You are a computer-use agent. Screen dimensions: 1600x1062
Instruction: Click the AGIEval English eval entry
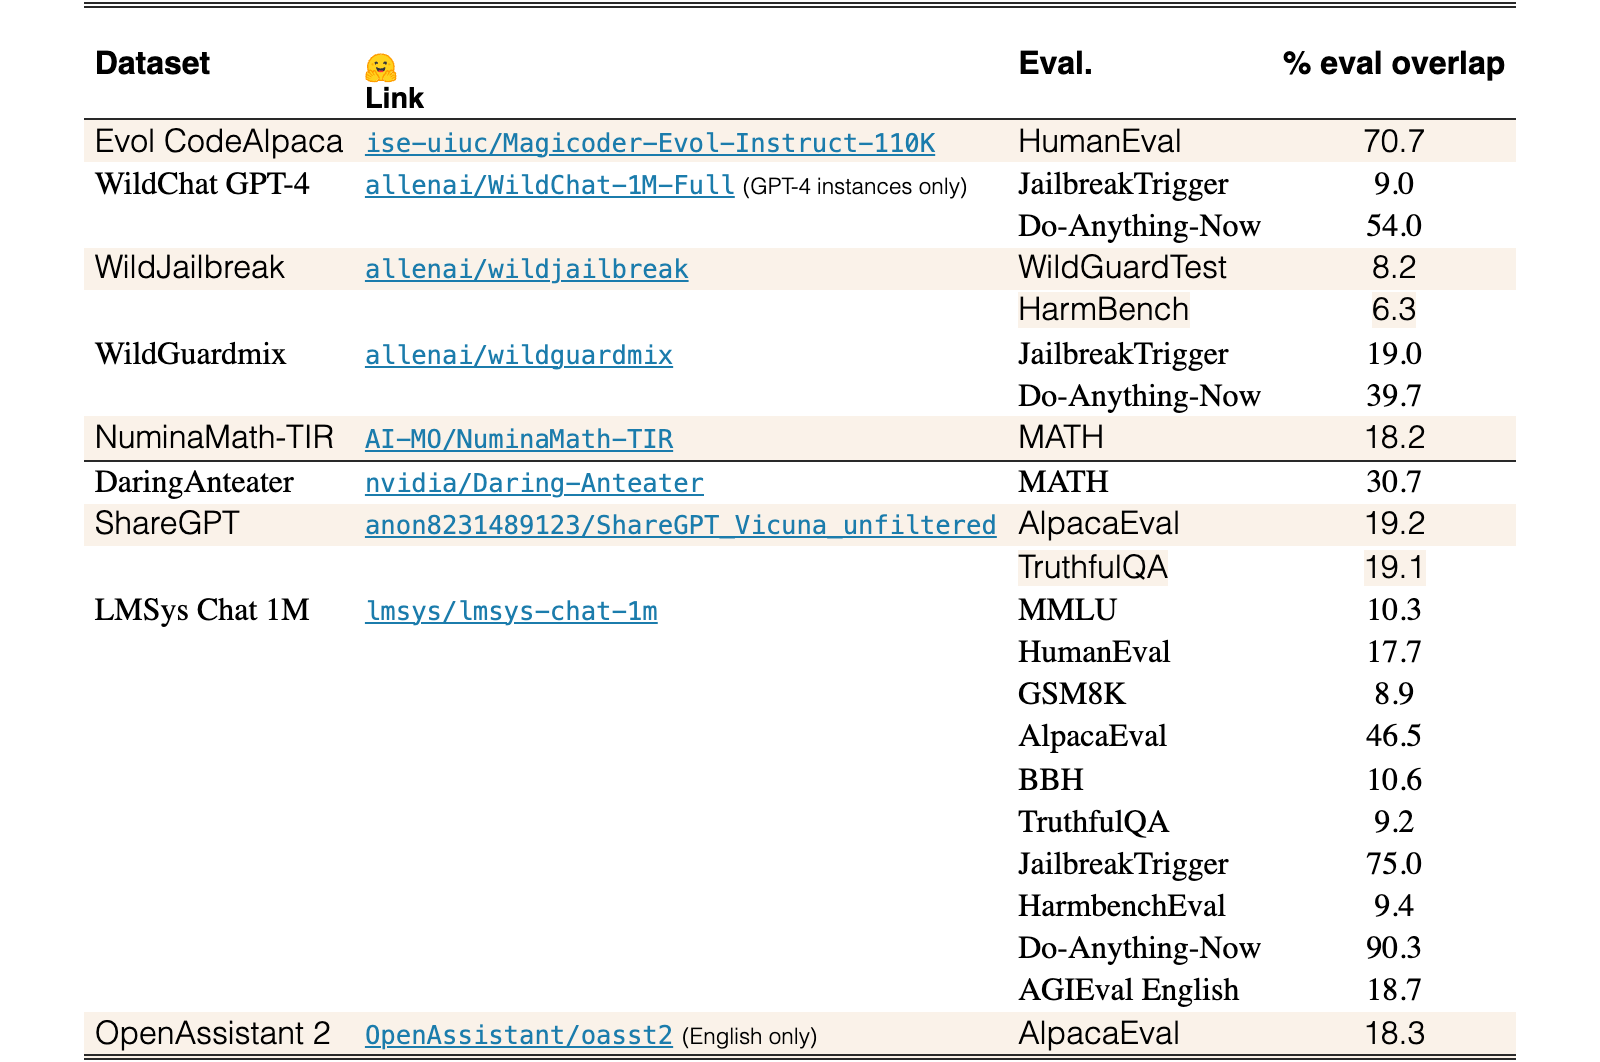click(x=1128, y=990)
